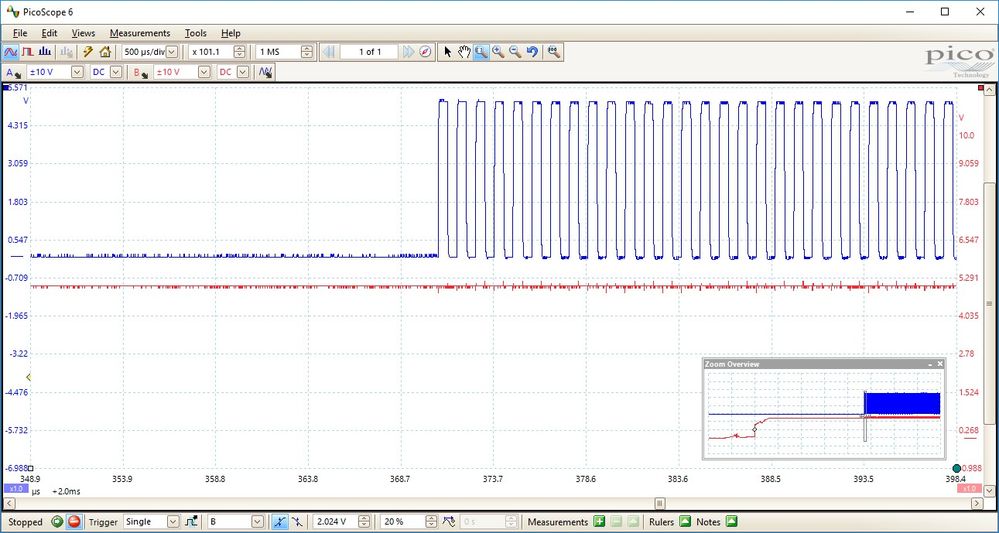The image size is (999, 533).
Task: Click the Auto Setup lightning icon
Action: point(88,52)
